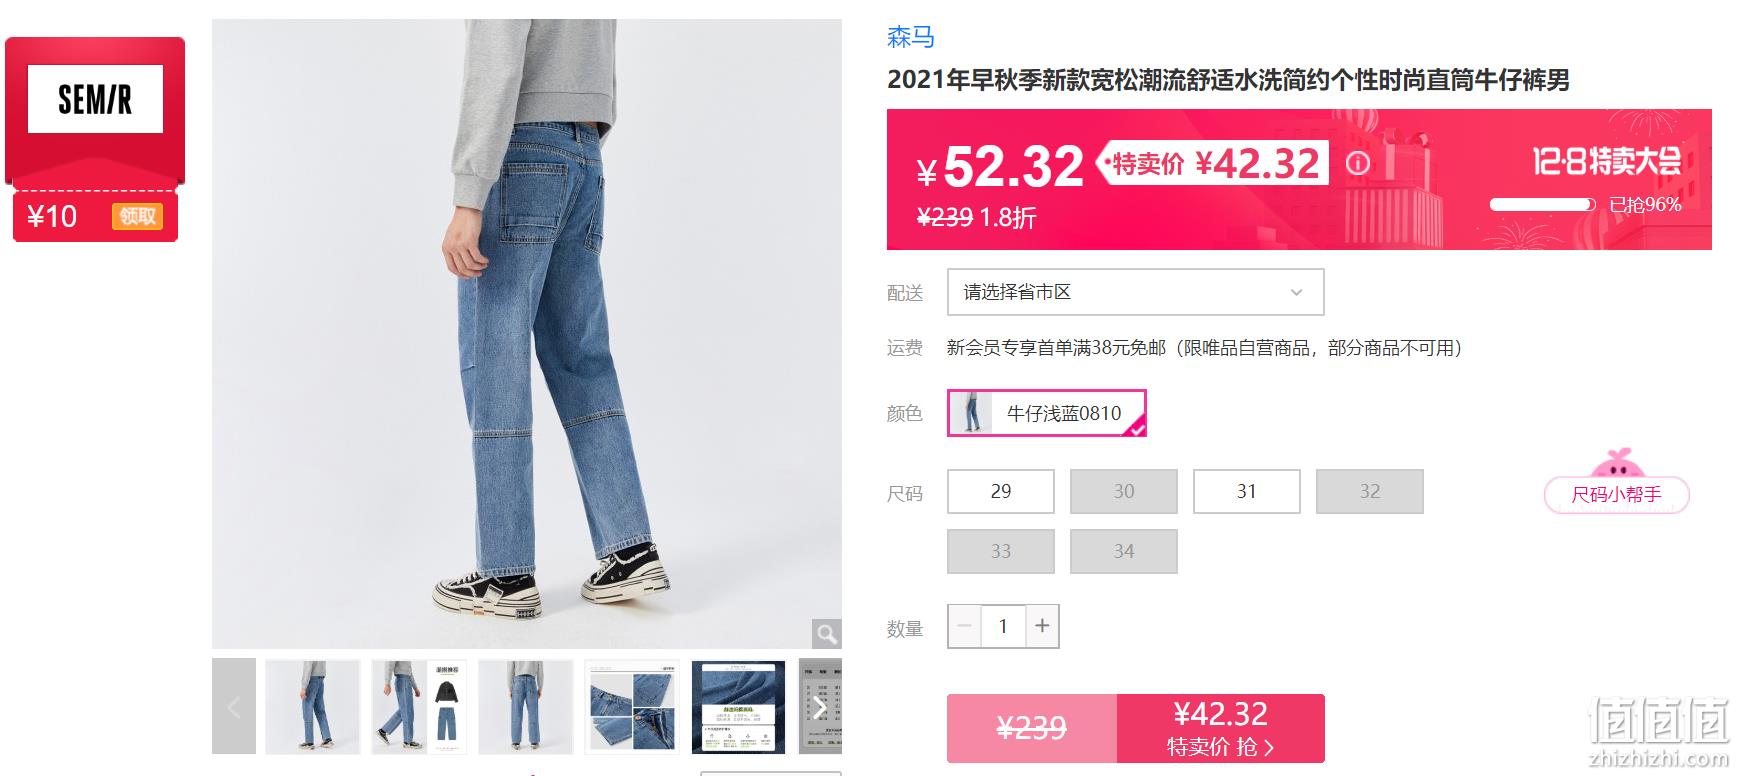This screenshot has height=776, width=1738.
Task: Decrease quantity with minus button
Action: [x=965, y=626]
